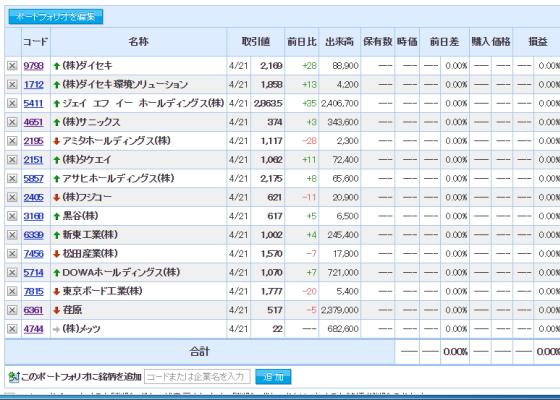Click the 取引値 column header
The image size is (560, 400).
(x=256, y=42)
